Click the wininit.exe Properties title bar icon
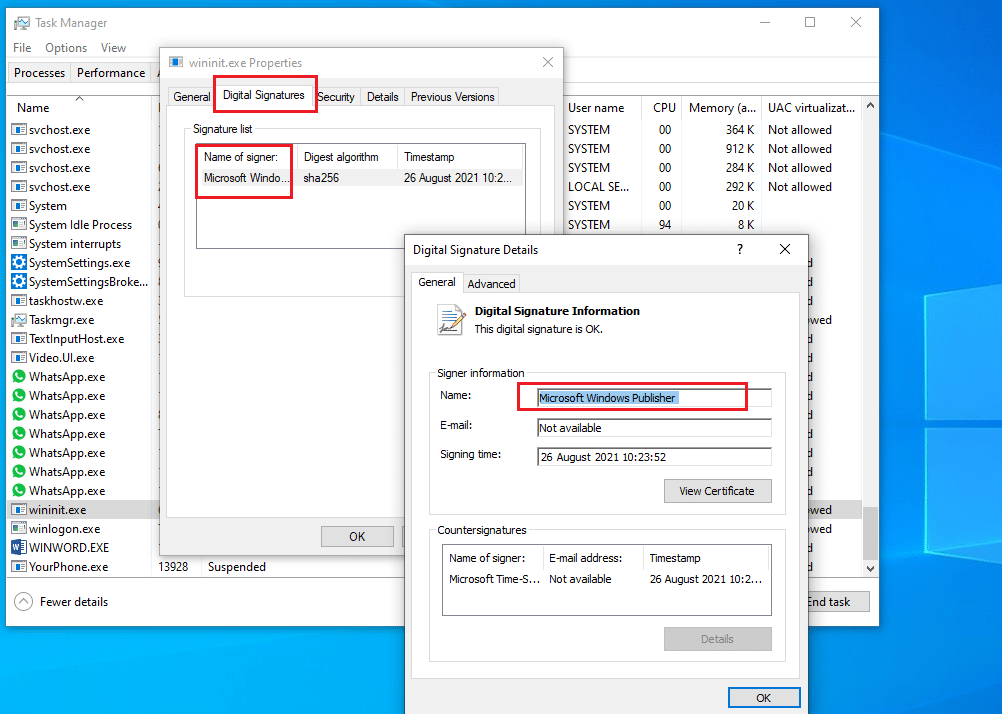The image size is (1002, 714). pyautogui.click(x=176, y=62)
